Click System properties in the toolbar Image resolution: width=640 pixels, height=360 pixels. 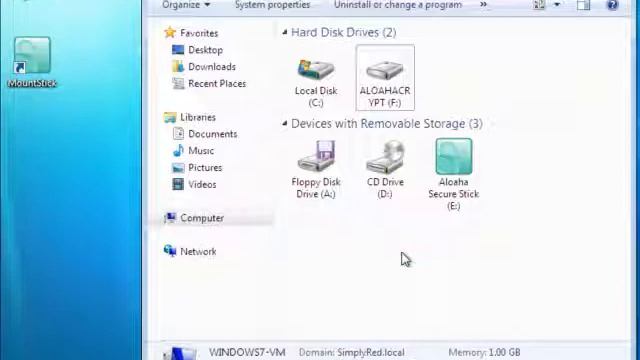(273, 5)
